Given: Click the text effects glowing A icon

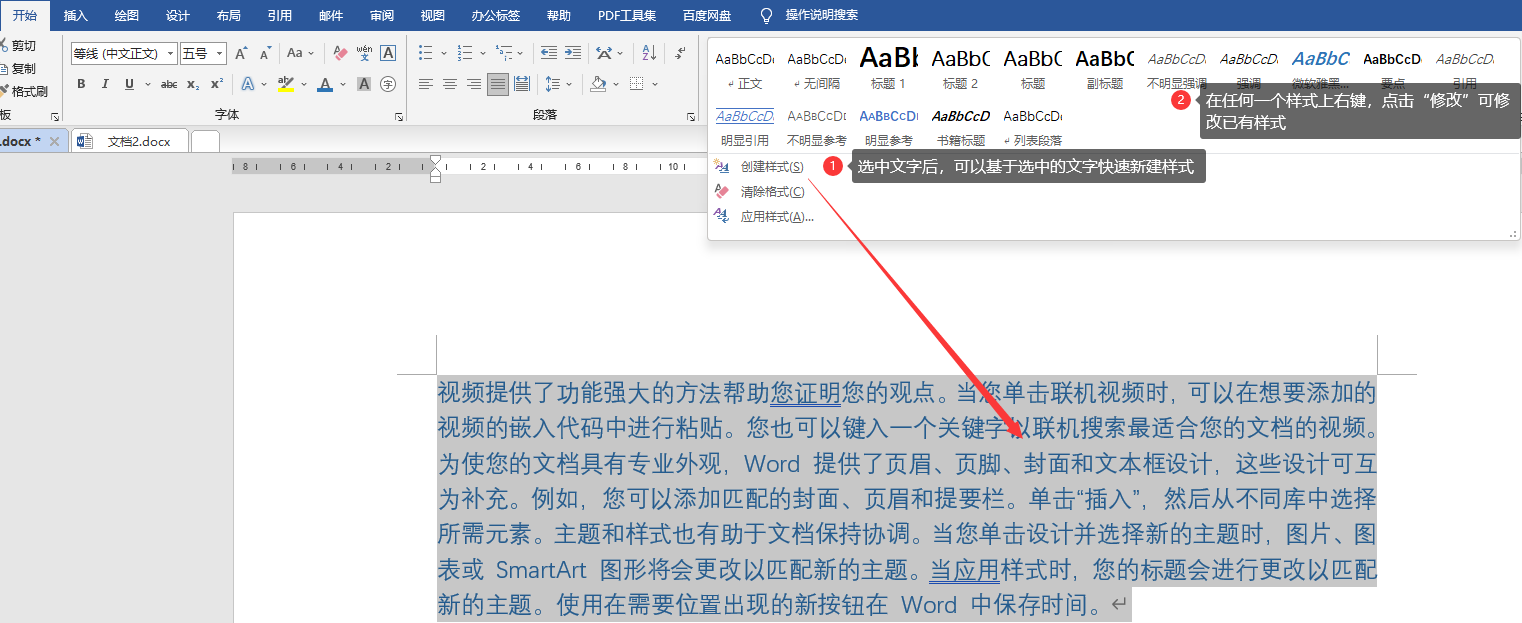Looking at the screenshot, I should [247, 84].
